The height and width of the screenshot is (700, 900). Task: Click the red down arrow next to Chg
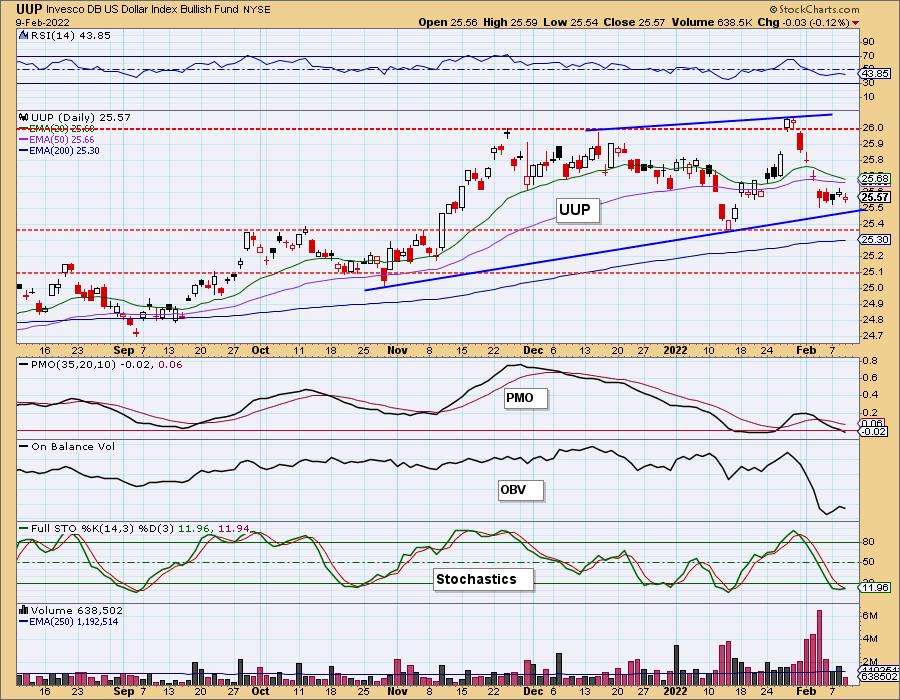tap(855, 23)
